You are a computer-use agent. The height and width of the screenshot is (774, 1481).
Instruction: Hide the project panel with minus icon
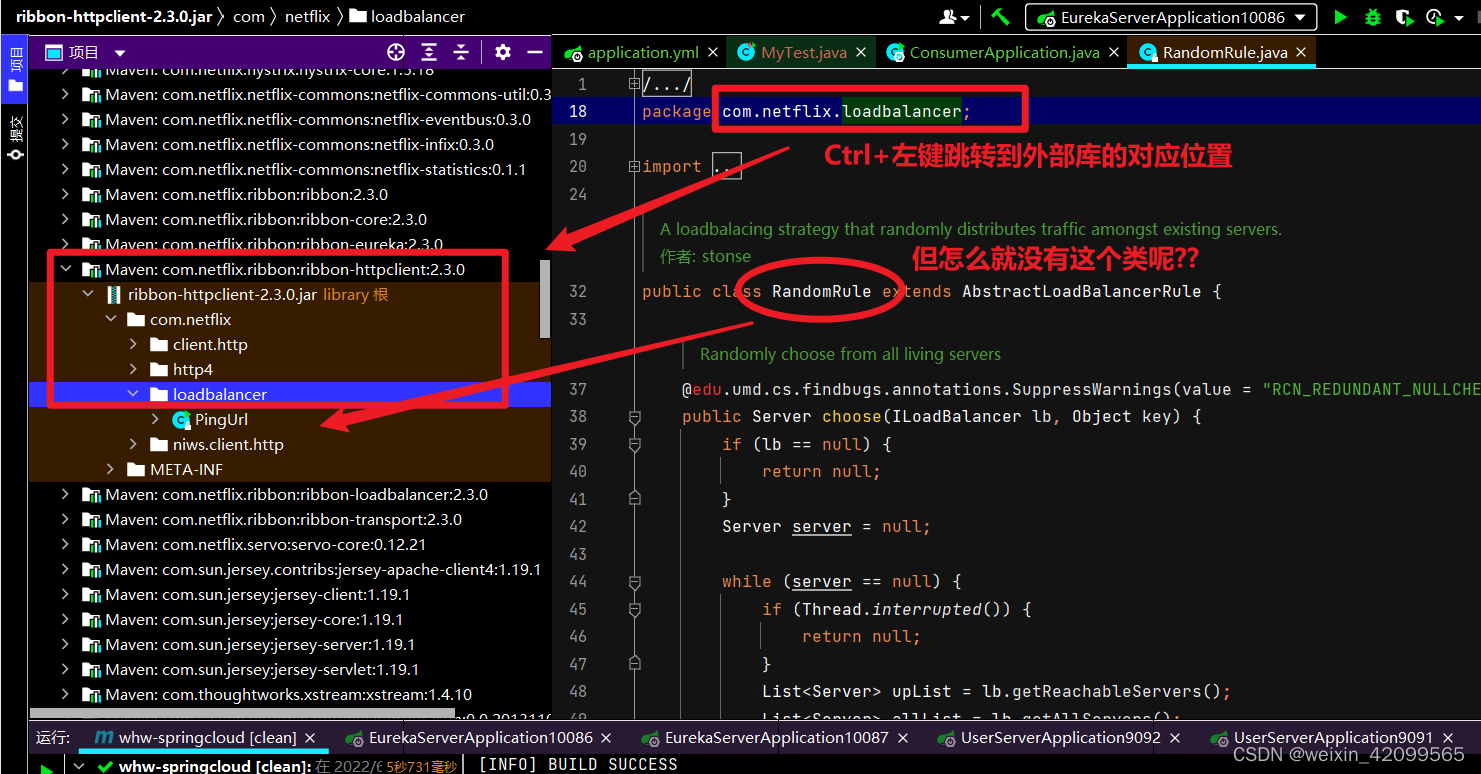click(535, 52)
